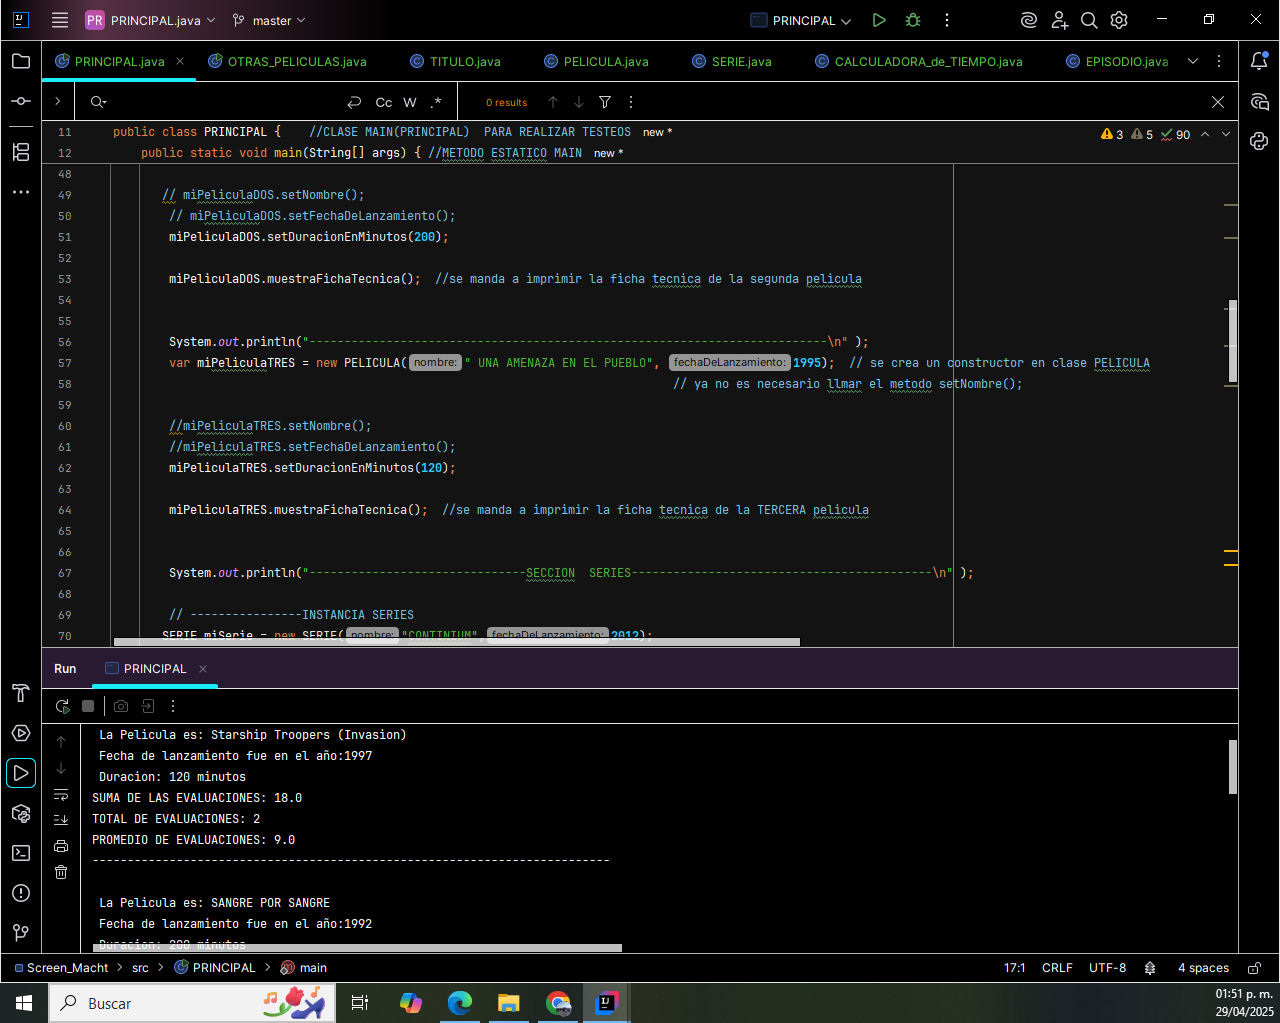
Task: Switch to PELICULA.java tab
Action: (596, 61)
